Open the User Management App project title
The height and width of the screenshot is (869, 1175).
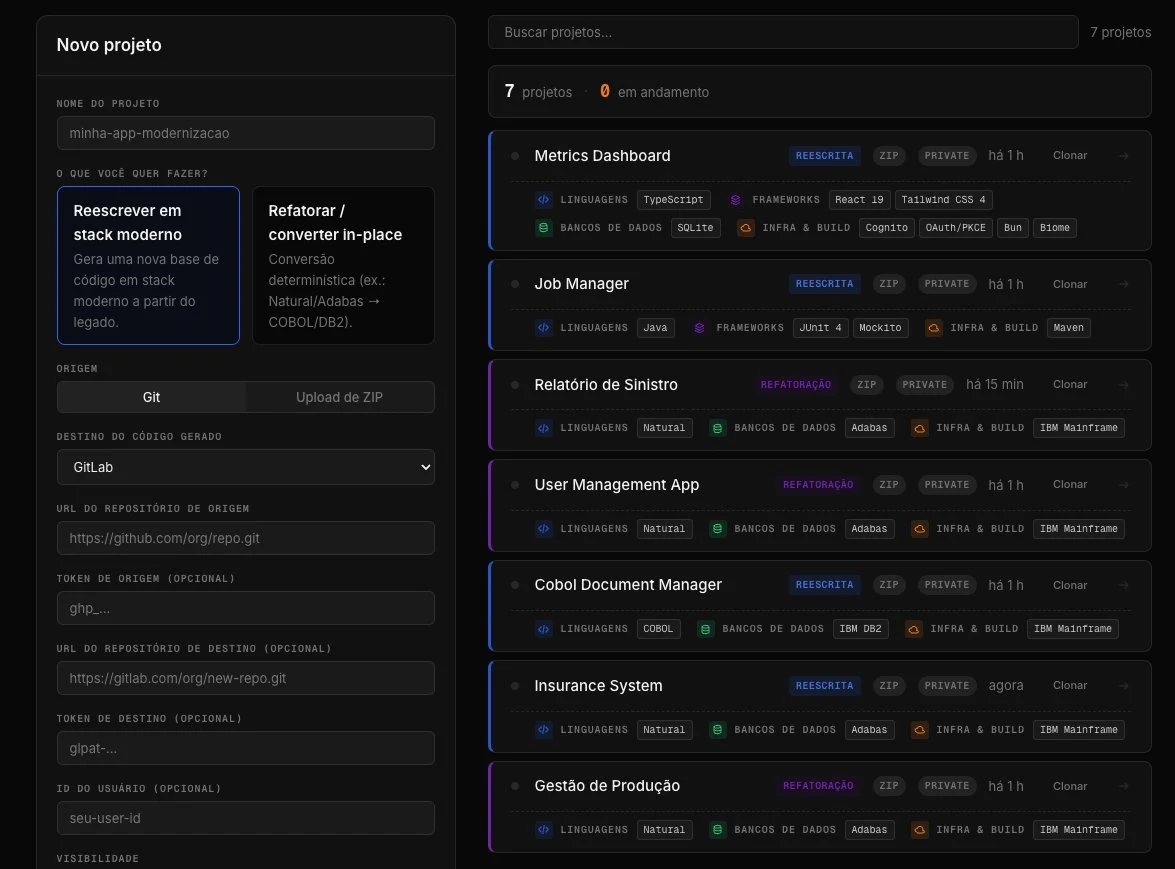pos(617,485)
